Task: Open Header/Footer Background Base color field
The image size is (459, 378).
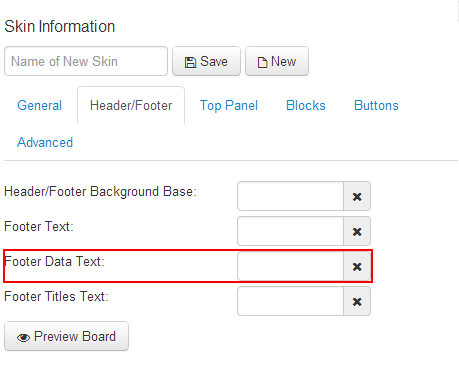Action: [290, 196]
